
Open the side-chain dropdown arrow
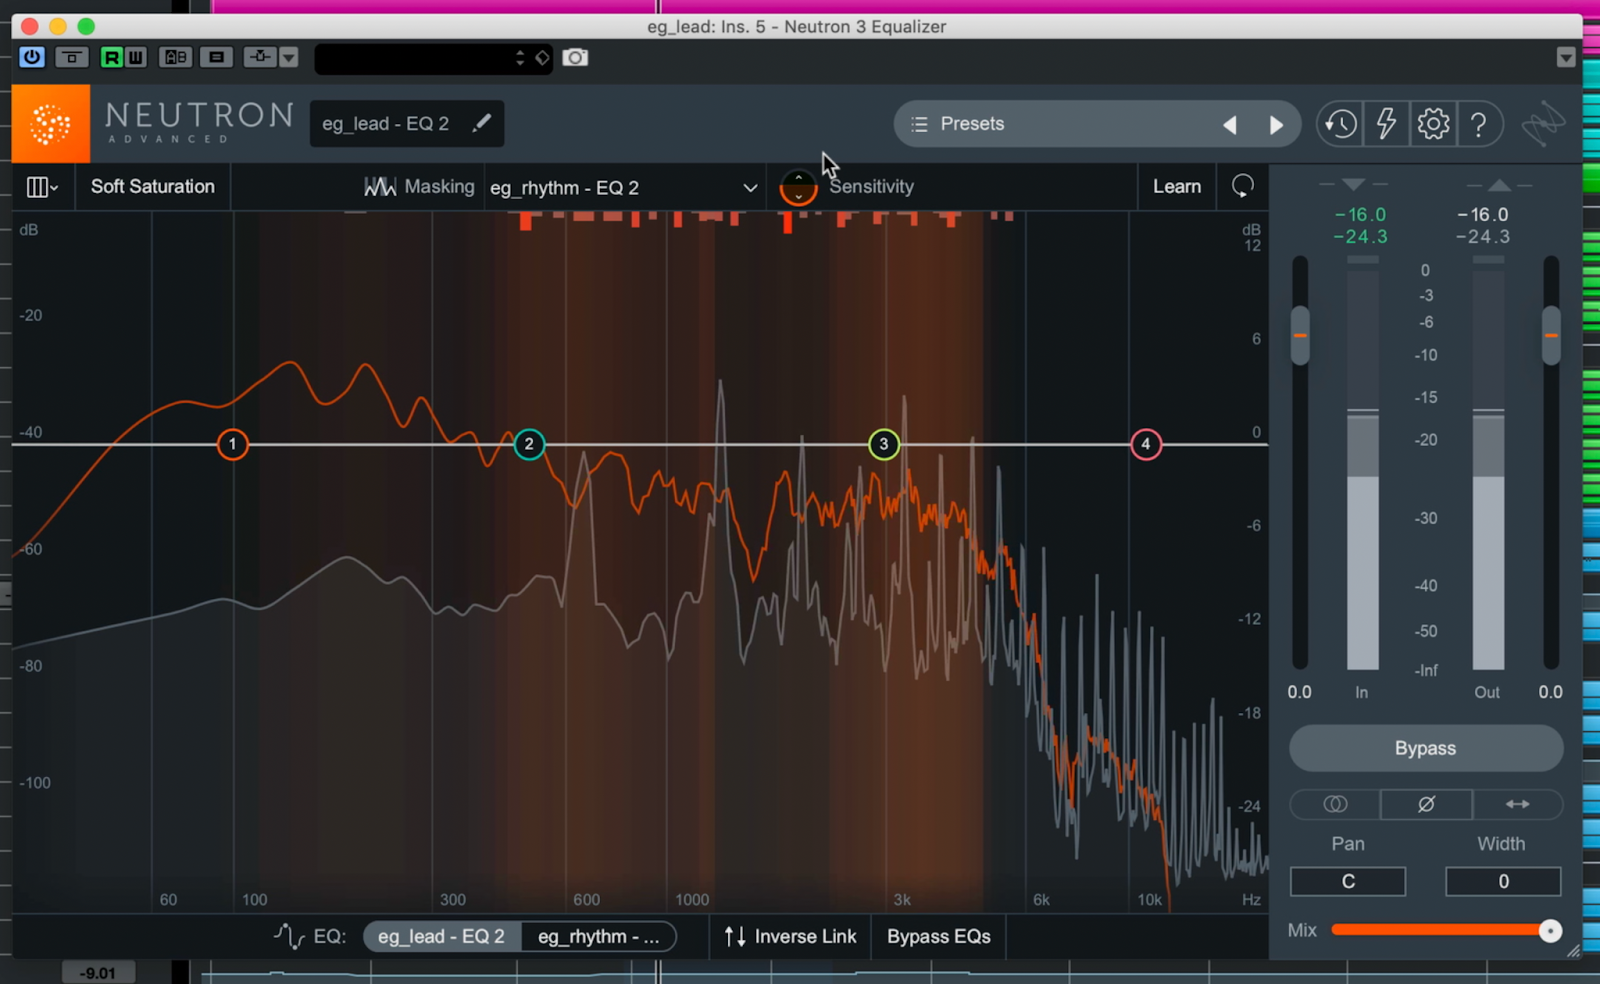coord(289,57)
